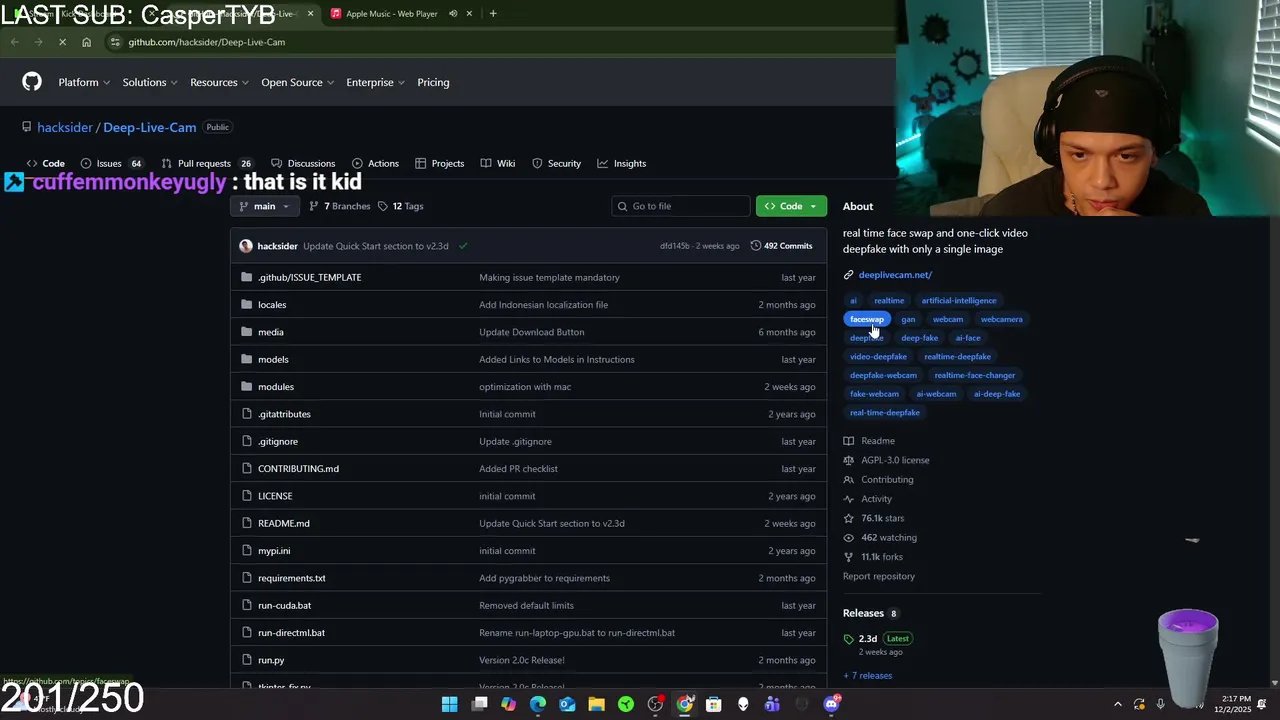The height and width of the screenshot is (720, 1280).
Task: Click the green commit status check mark
Action: [462, 246]
